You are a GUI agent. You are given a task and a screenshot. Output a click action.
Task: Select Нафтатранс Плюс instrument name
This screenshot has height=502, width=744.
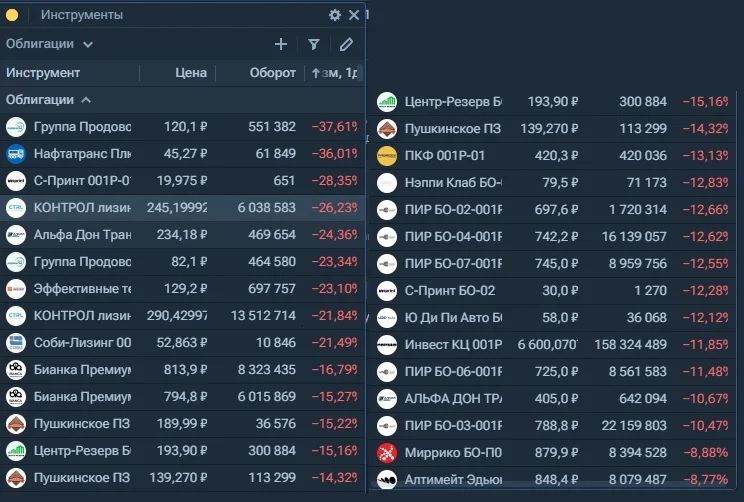tap(82, 154)
